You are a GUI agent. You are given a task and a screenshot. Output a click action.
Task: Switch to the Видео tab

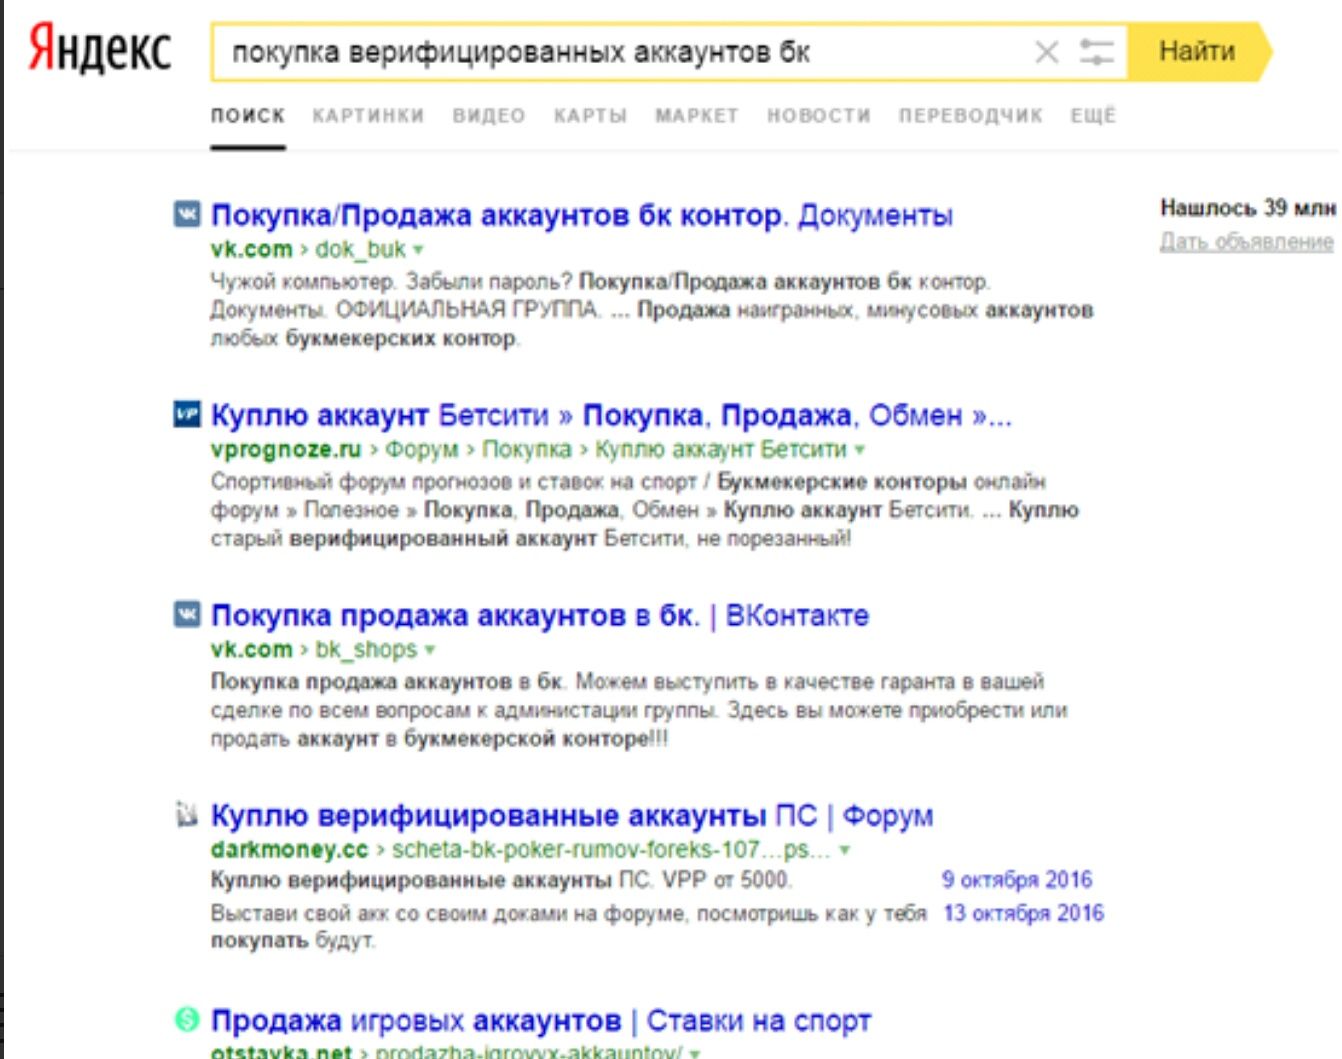[488, 116]
